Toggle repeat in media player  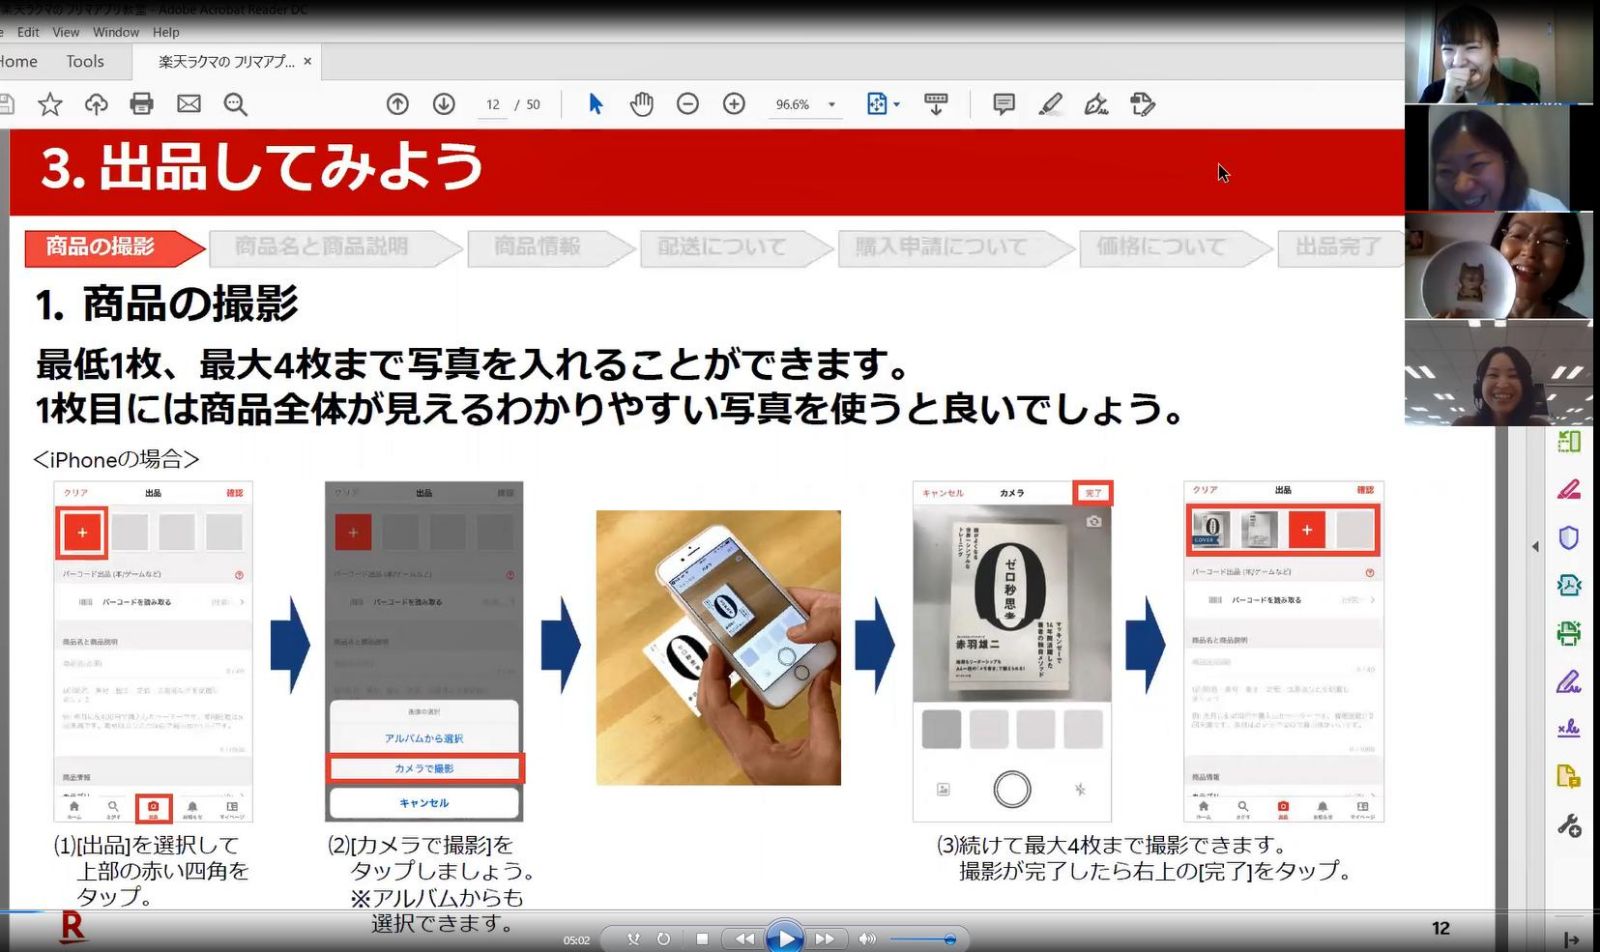click(x=663, y=939)
